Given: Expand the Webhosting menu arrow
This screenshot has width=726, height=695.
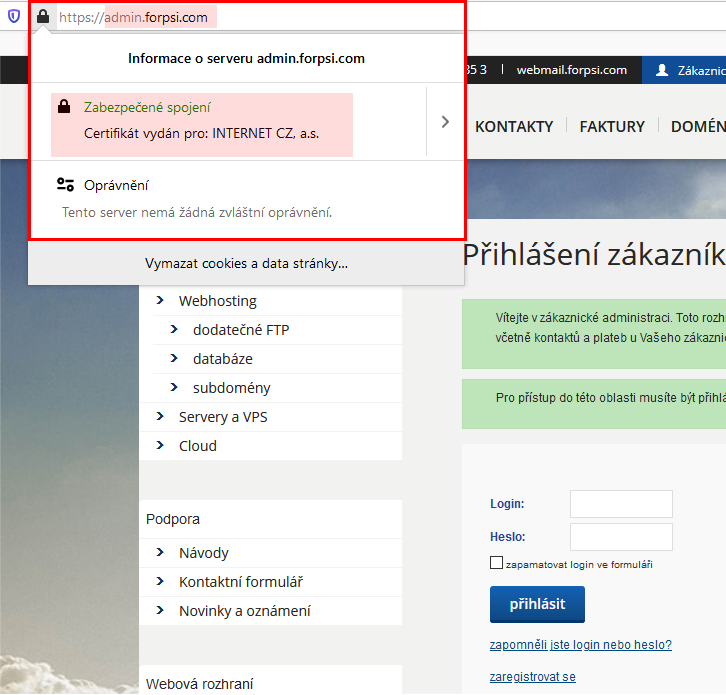Looking at the screenshot, I should [x=160, y=300].
